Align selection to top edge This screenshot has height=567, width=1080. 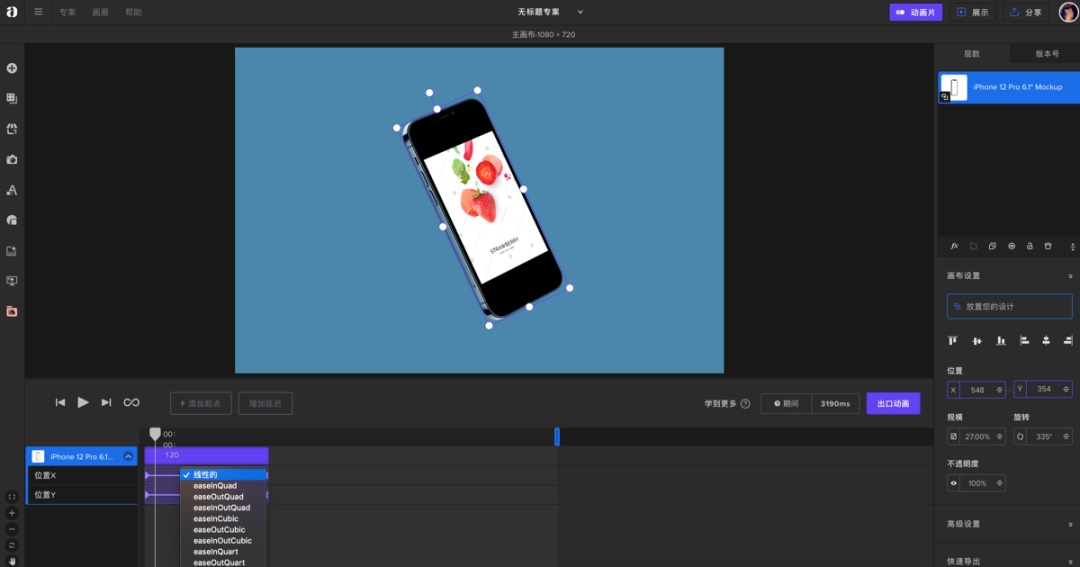point(953,340)
